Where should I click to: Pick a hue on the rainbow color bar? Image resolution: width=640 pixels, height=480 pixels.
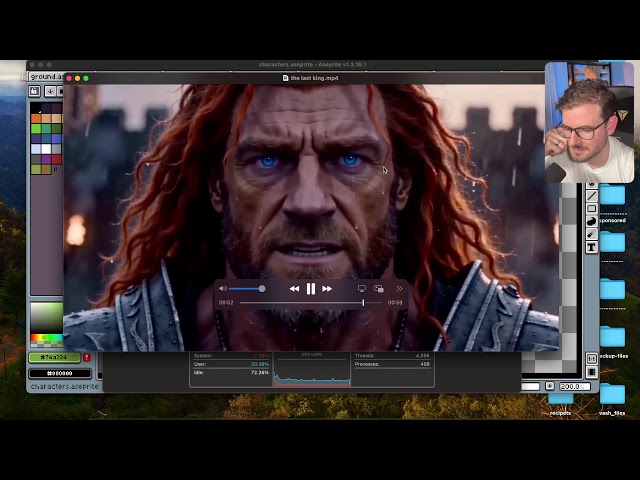click(x=47, y=338)
